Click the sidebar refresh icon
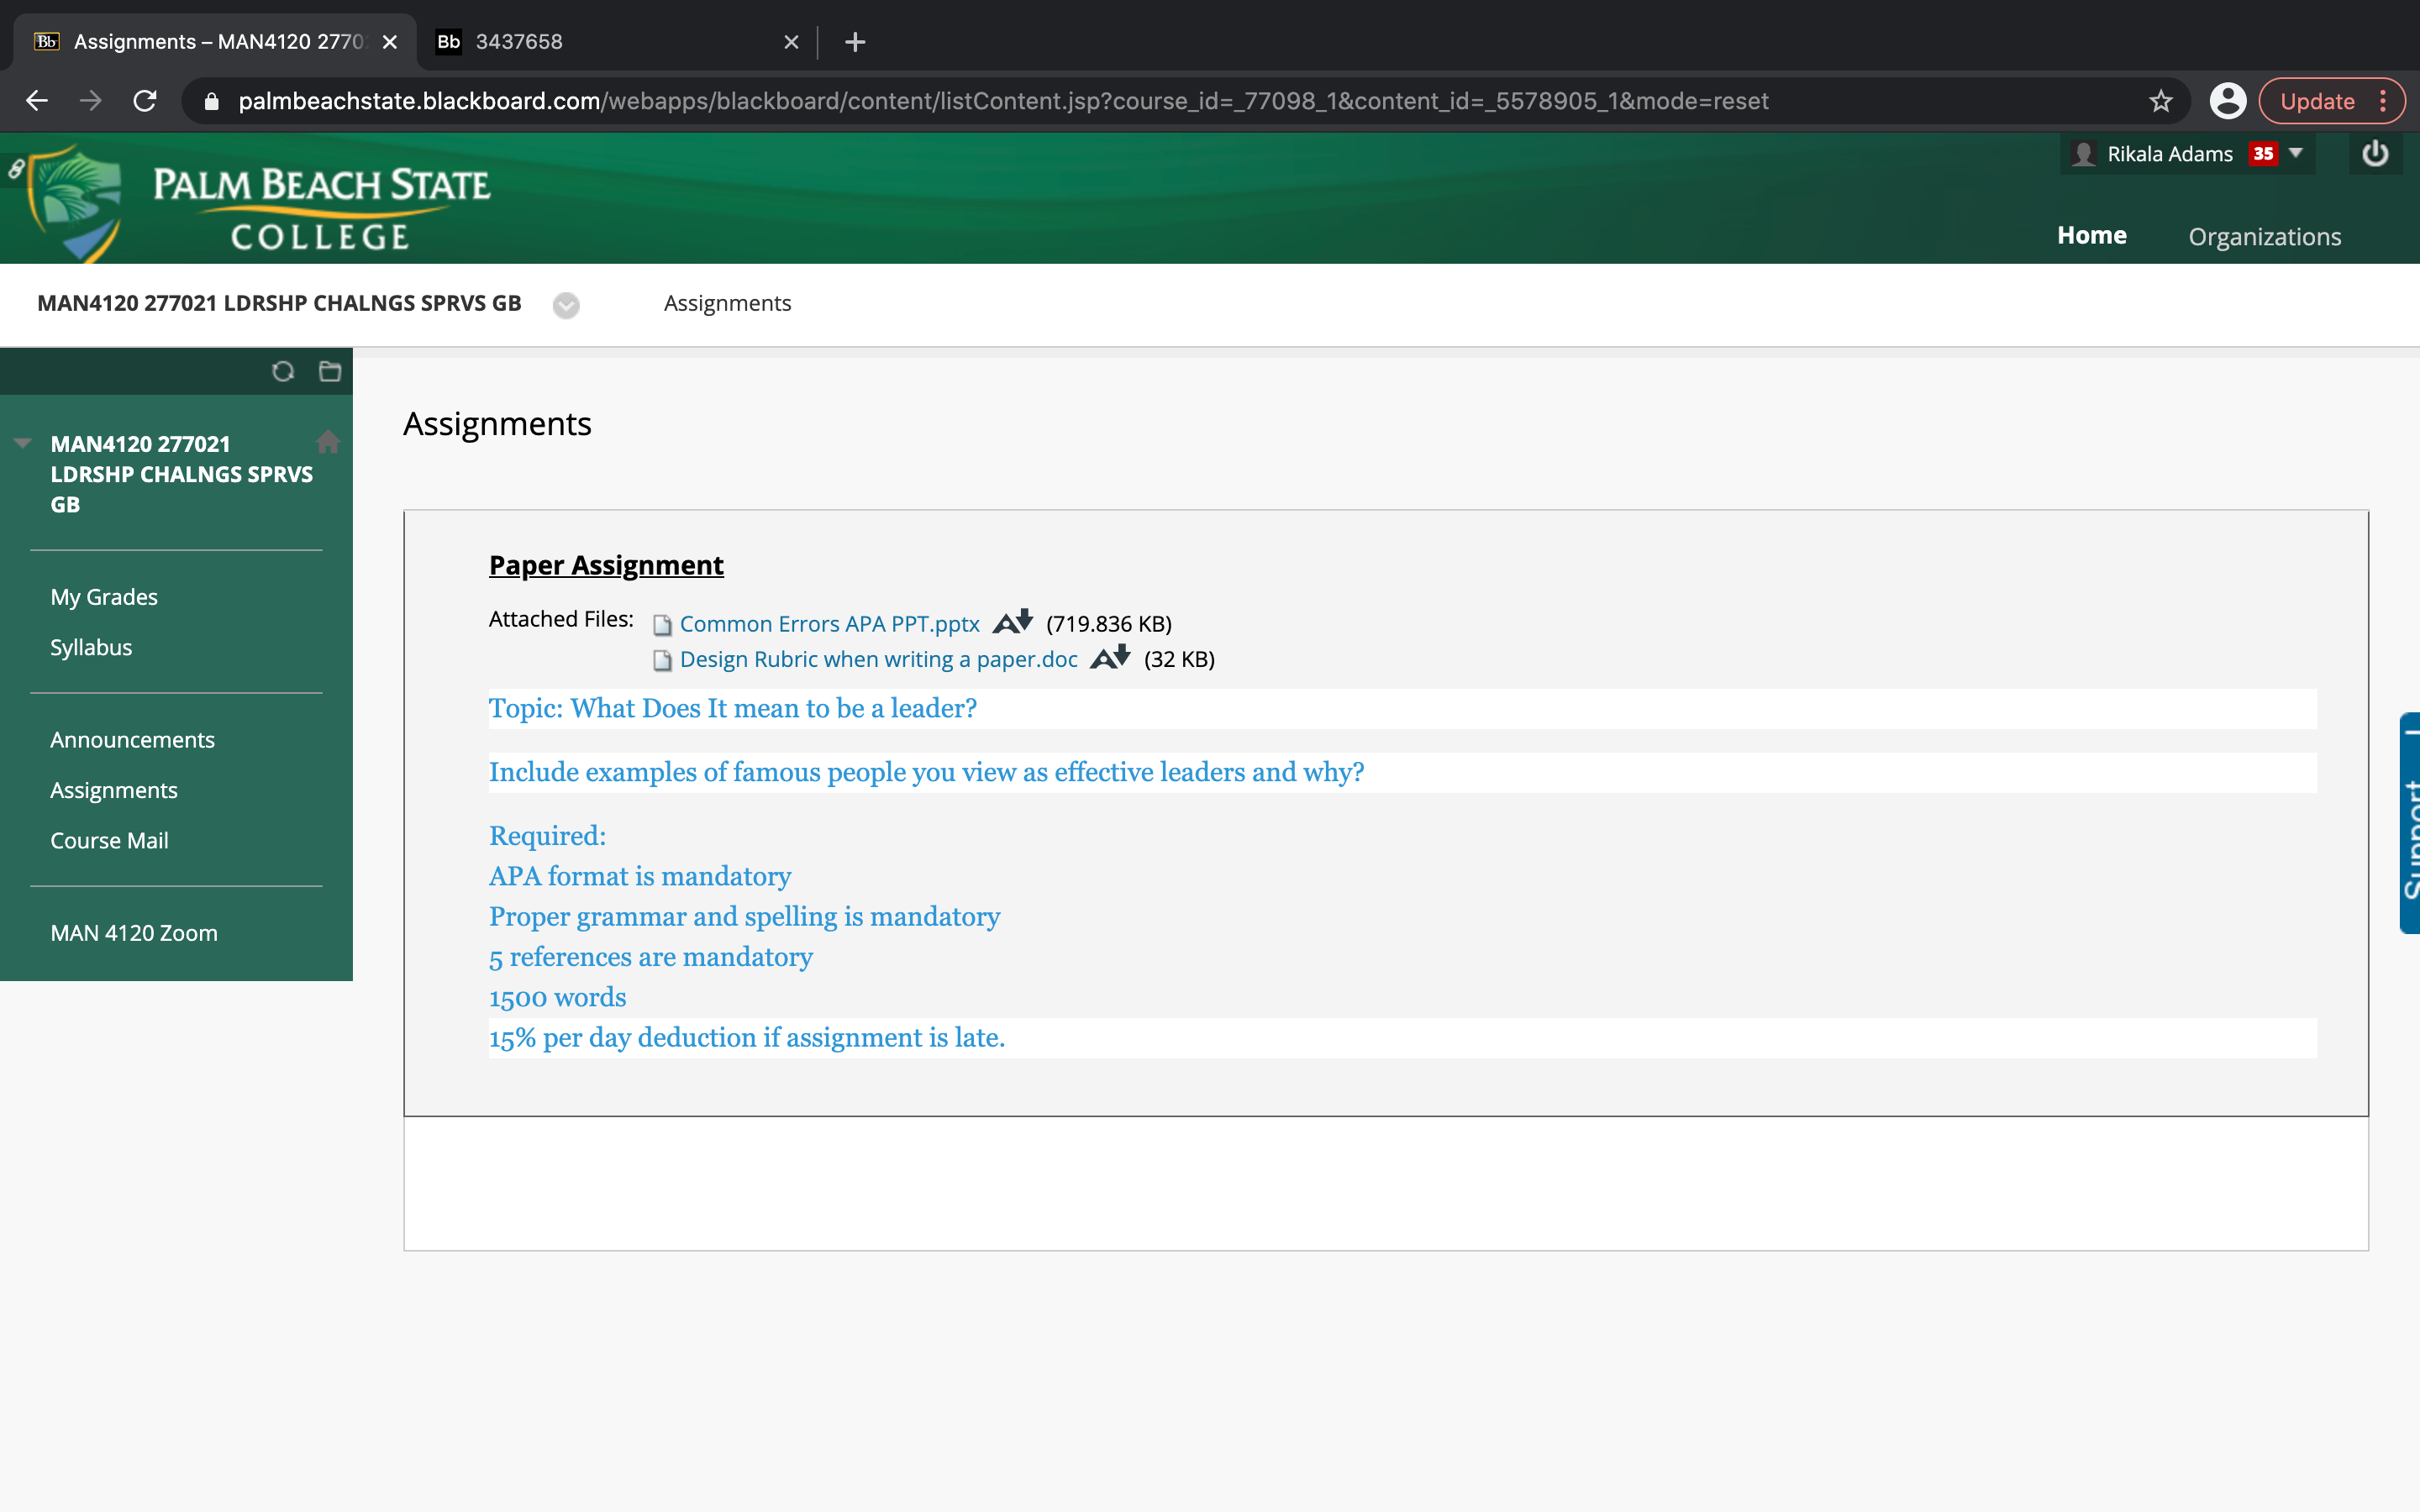This screenshot has height=1512, width=2420. (283, 372)
